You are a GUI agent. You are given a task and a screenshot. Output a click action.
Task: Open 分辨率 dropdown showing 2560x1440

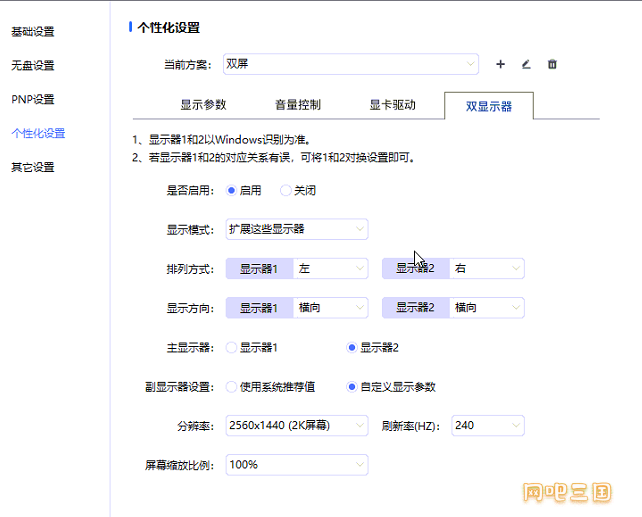297,426
